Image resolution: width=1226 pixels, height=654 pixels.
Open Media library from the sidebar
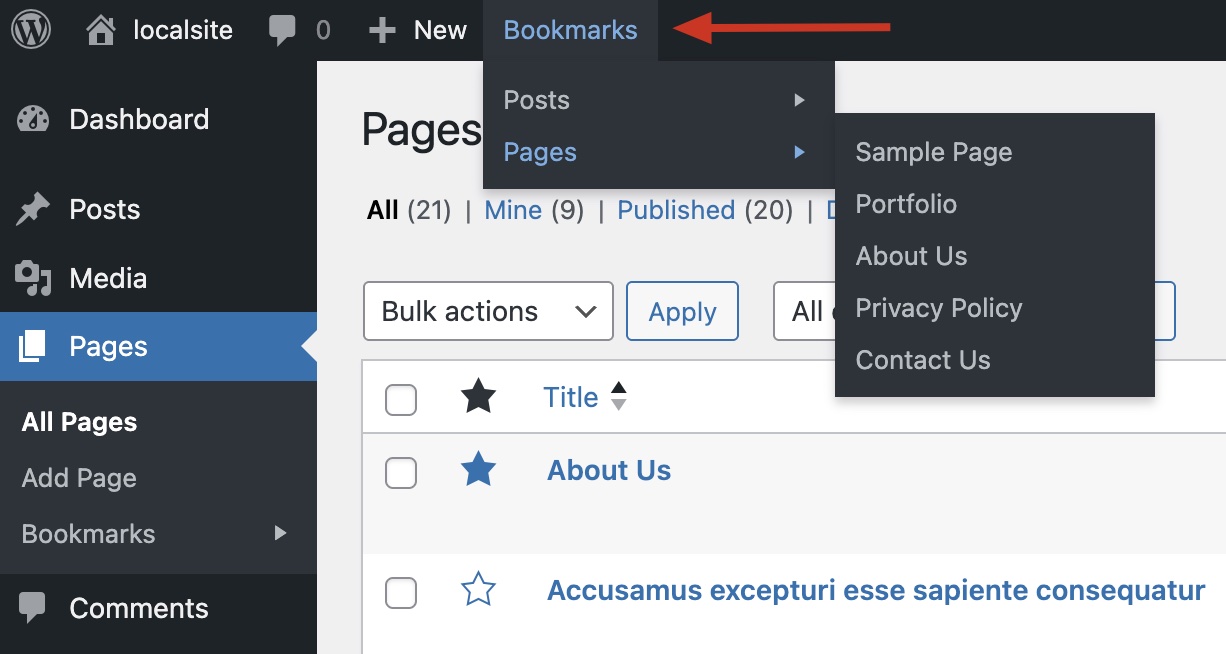[x=108, y=278]
